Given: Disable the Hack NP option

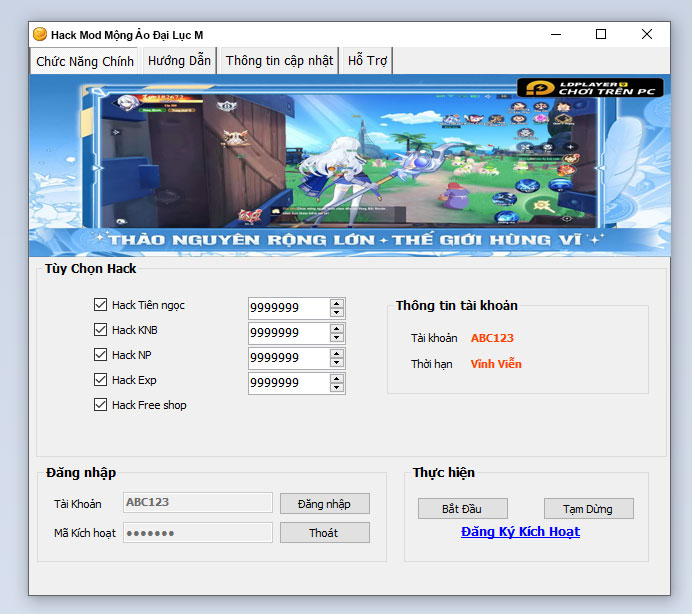Looking at the screenshot, I should click(x=100, y=354).
